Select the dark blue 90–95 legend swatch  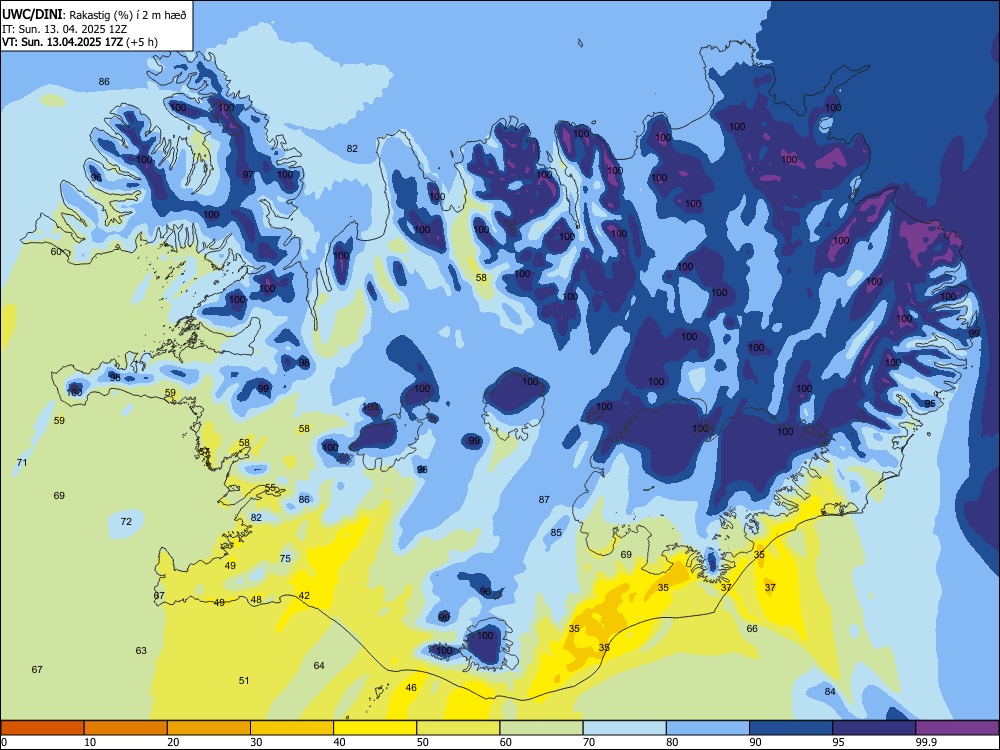791,728
